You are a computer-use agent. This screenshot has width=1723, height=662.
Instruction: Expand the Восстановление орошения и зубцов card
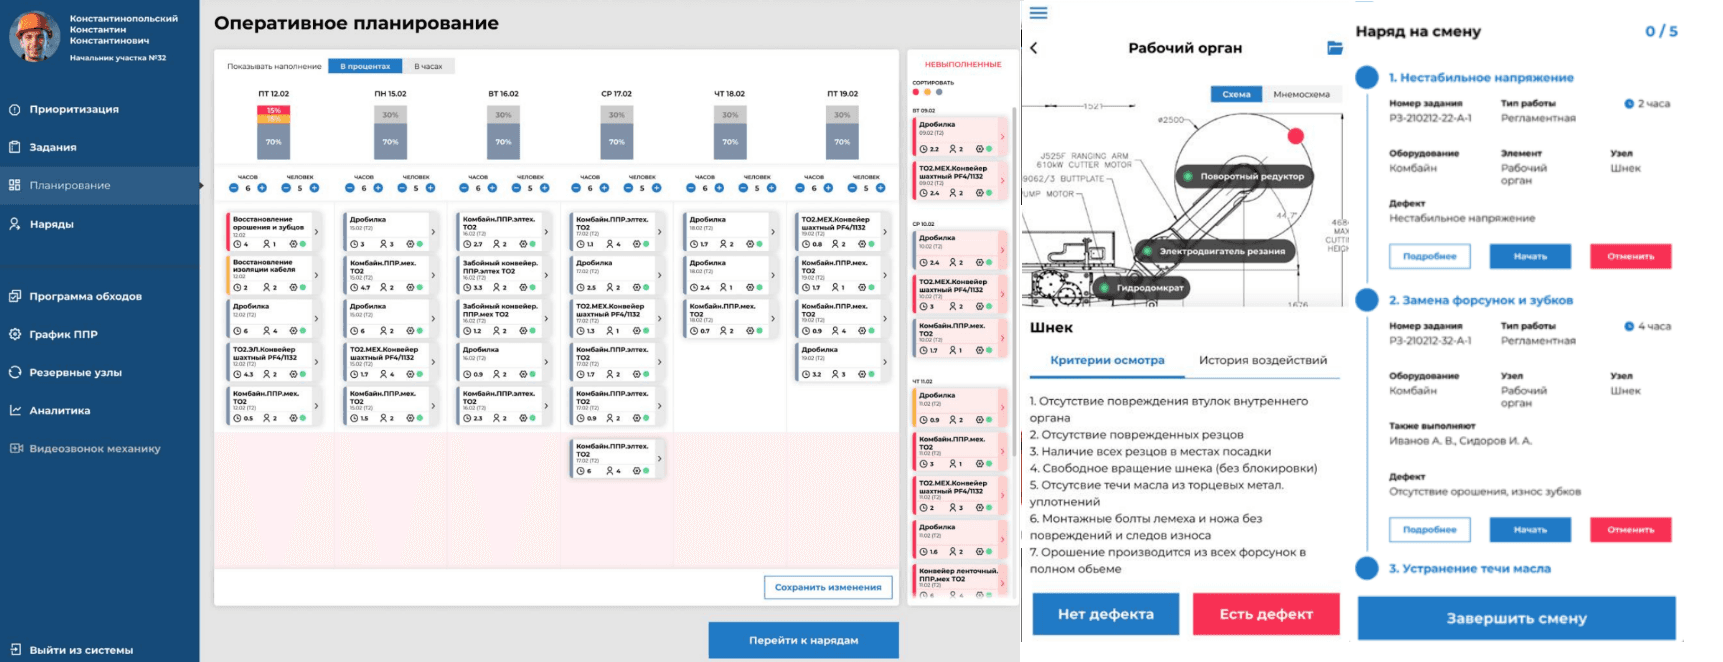(316, 231)
